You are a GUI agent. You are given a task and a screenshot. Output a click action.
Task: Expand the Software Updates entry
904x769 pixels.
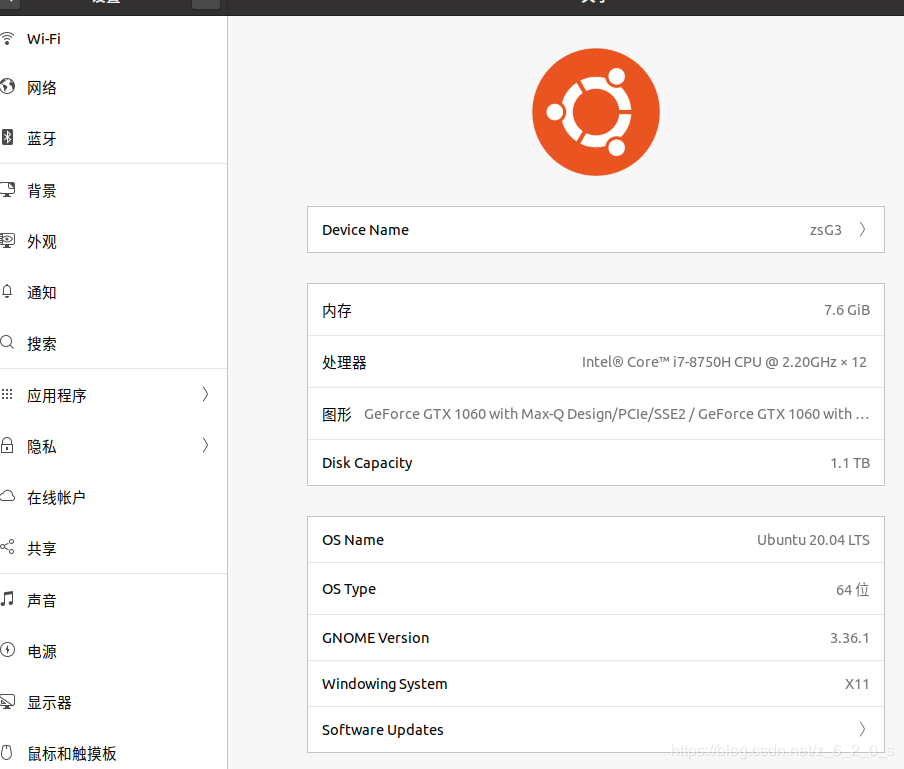pyautogui.click(x=861, y=729)
